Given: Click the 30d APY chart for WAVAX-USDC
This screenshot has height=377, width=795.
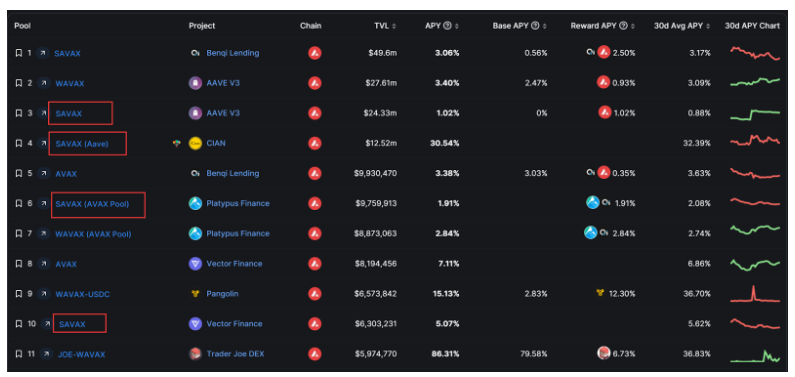Looking at the screenshot, I should click(x=754, y=294).
